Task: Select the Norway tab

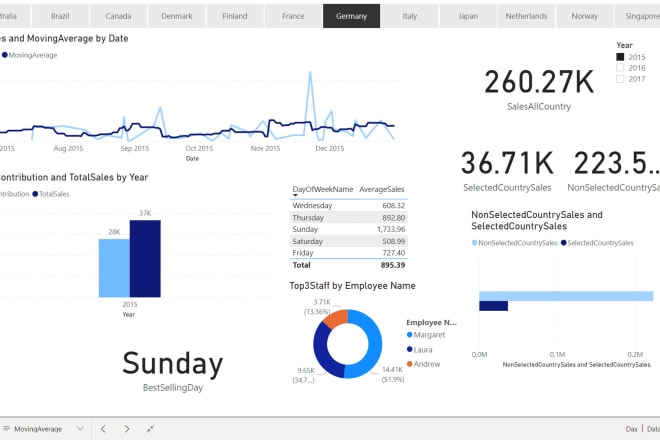Action: tap(584, 16)
